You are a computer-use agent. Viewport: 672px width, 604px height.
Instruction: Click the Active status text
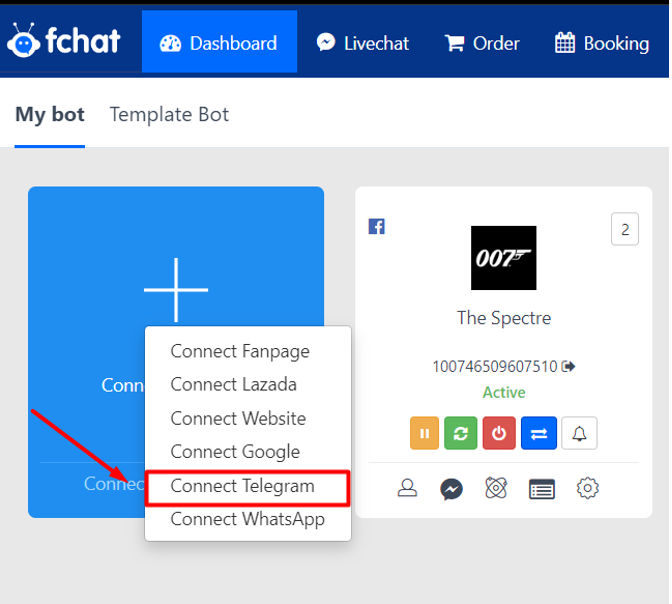504,393
